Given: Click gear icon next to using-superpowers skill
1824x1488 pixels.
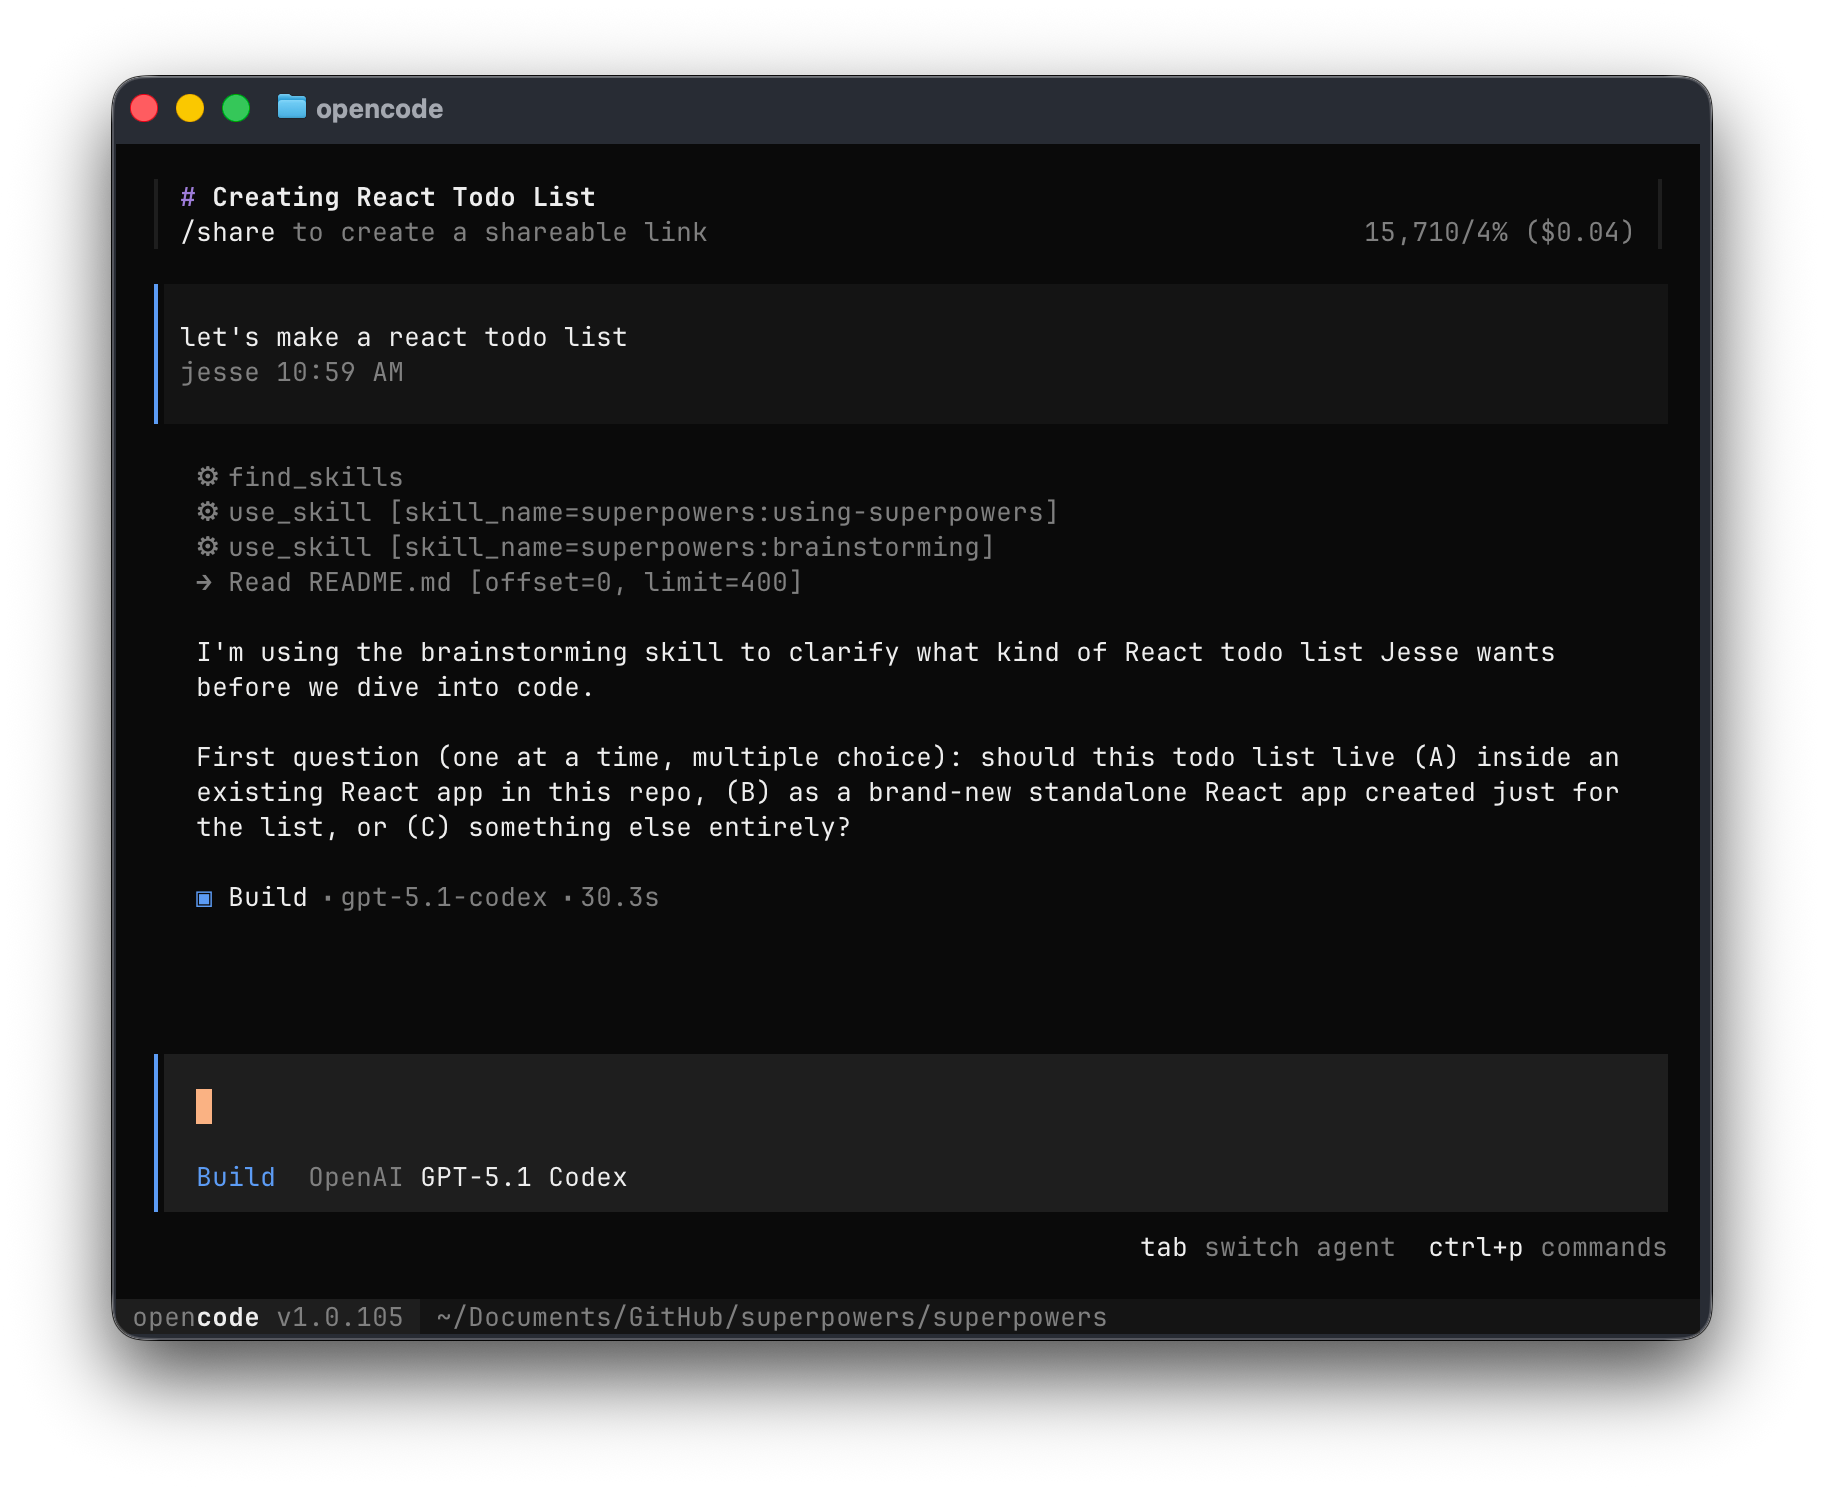Looking at the screenshot, I should (207, 512).
